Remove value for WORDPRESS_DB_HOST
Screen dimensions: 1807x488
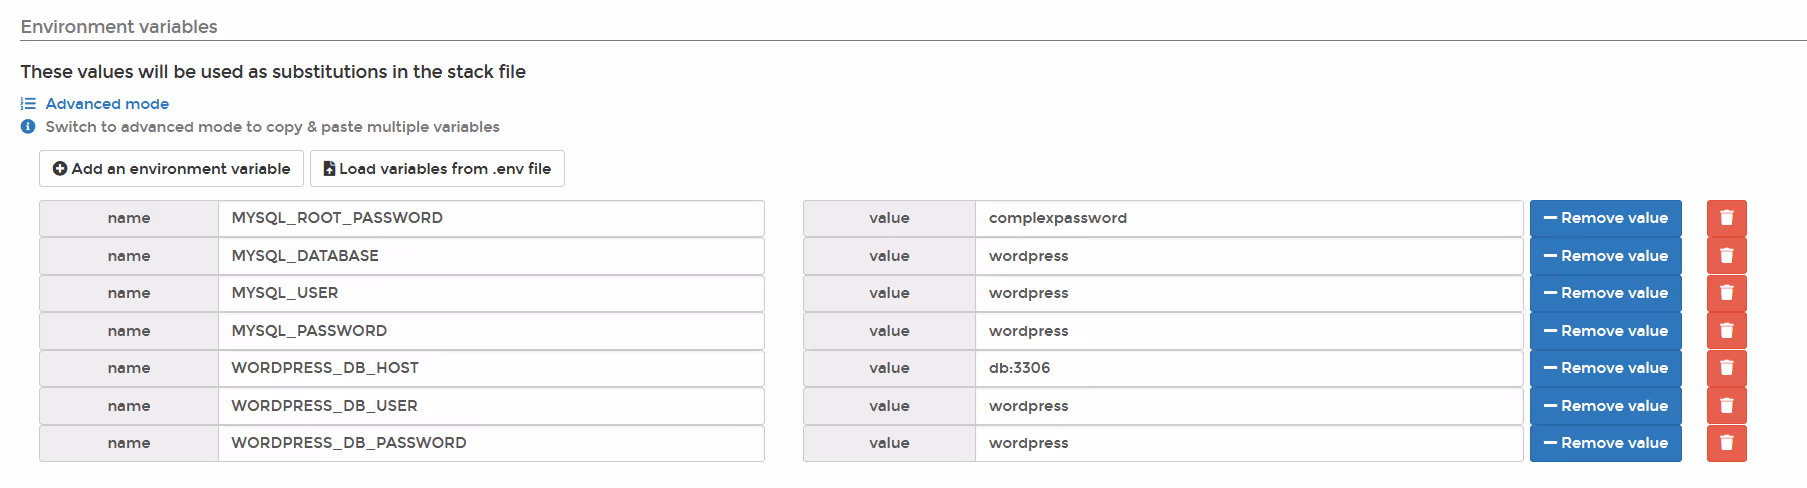click(x=1606, y=368)
